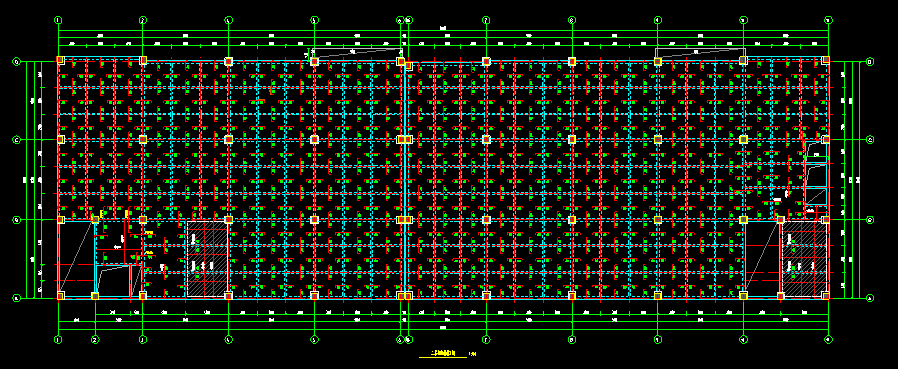Click column at axis 4 and row C
This screenshot has height=369, width=898.
pos(229,139)
